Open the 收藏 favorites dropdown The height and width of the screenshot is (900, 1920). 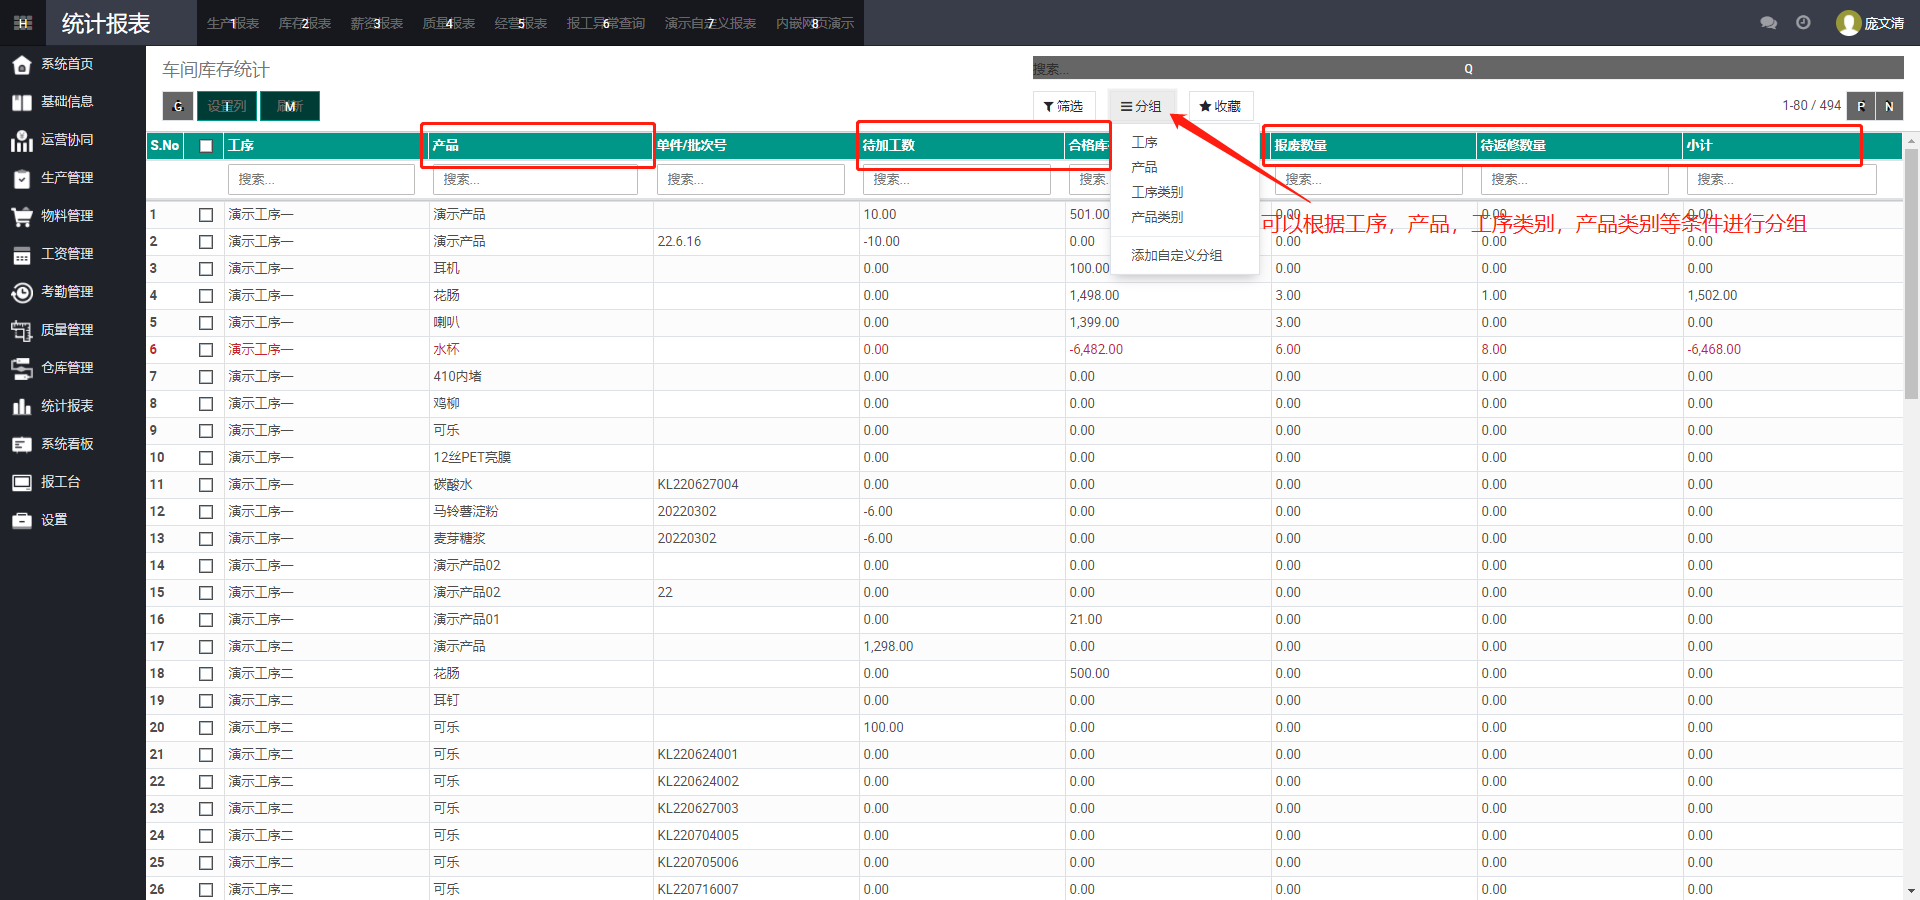1220,106
